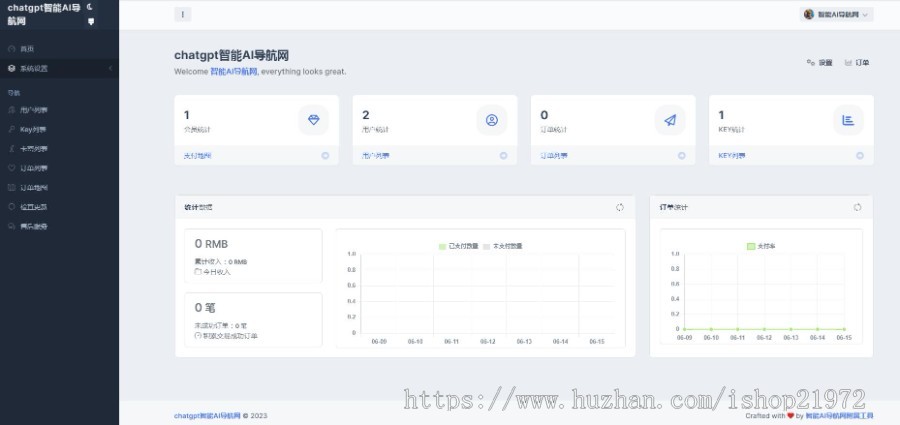Click the 0 笔 order count value

205,308
